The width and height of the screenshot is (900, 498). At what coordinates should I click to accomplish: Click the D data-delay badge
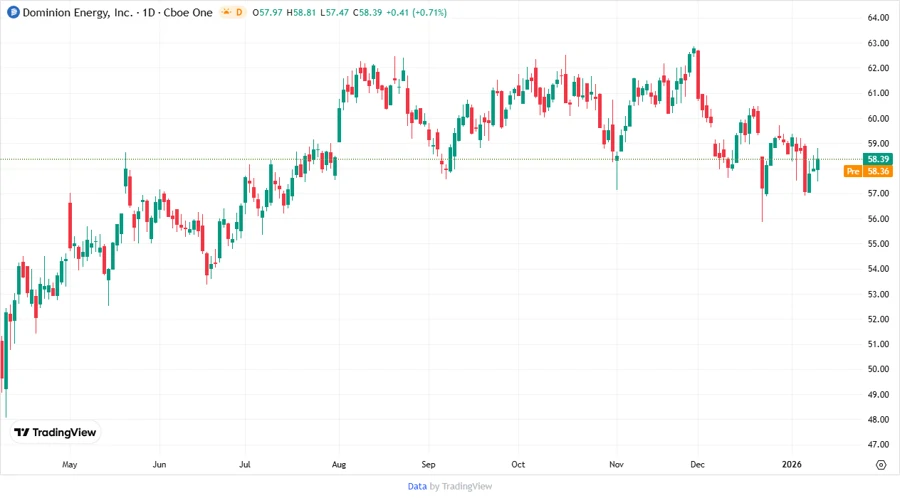(239, 12)
